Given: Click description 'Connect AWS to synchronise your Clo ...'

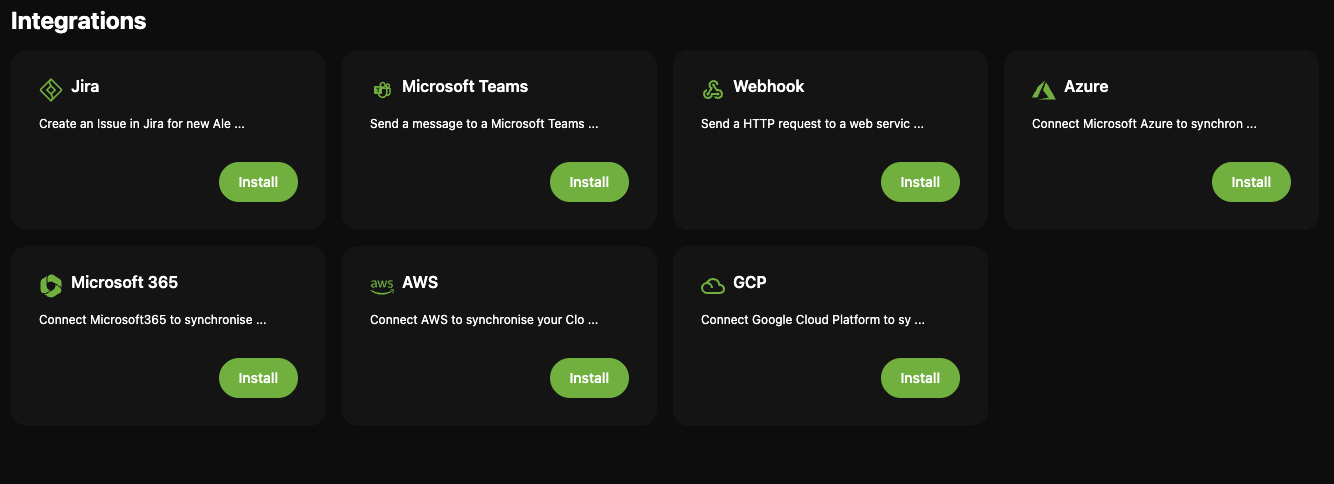Looking at the screenshot, I should 484,321.
